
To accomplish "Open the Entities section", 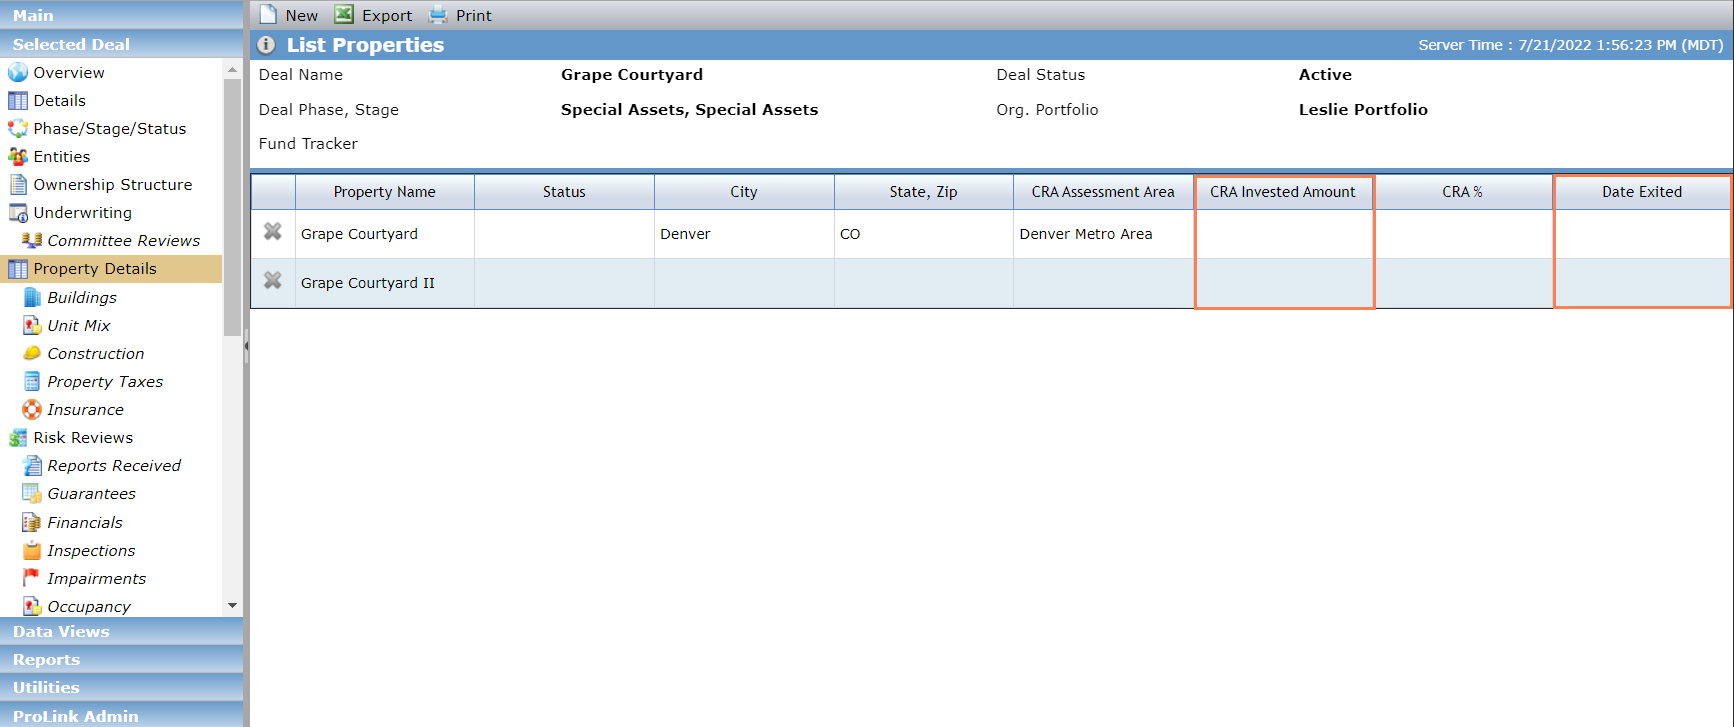I will click(x=62, y=156).
